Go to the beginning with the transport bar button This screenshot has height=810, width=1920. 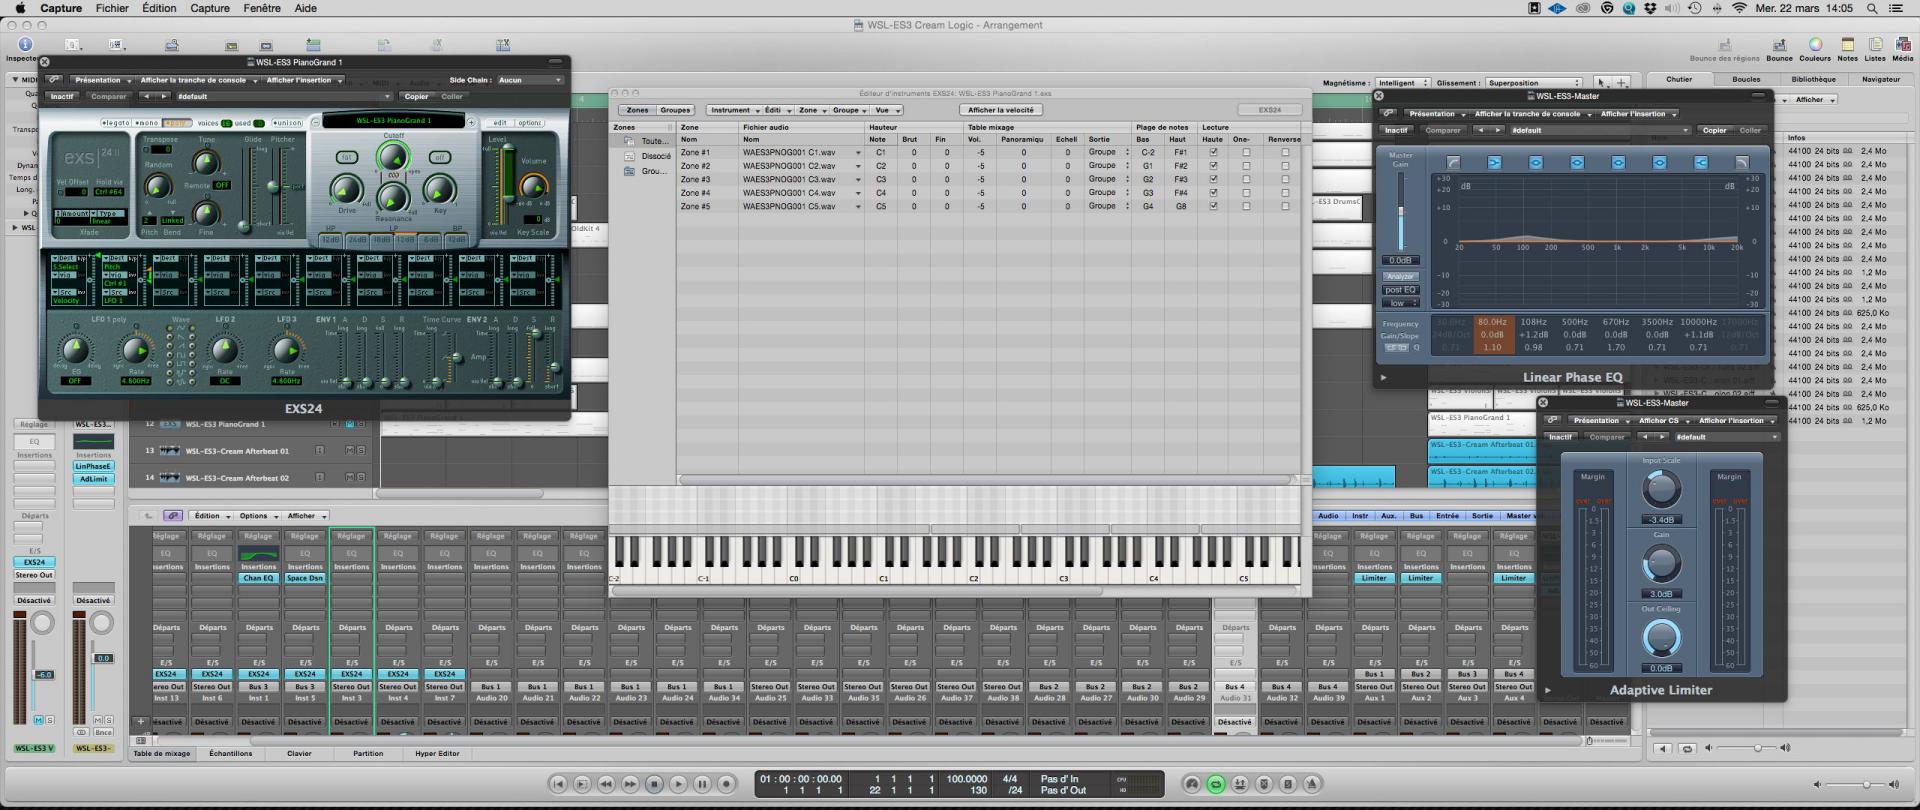click(x=558, y=785)
